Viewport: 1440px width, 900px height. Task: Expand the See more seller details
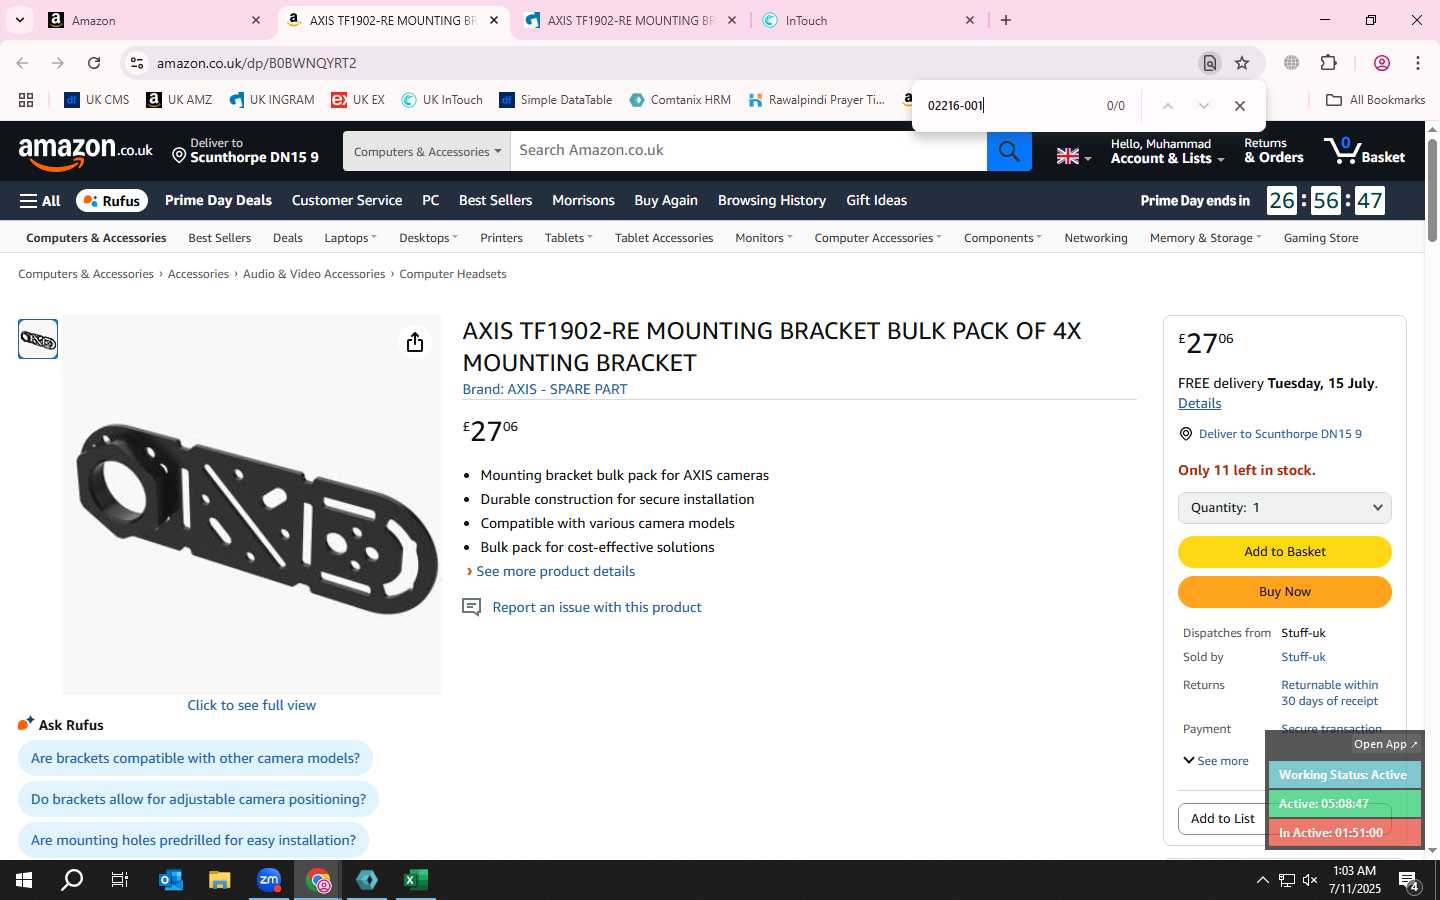(1216, 761)
